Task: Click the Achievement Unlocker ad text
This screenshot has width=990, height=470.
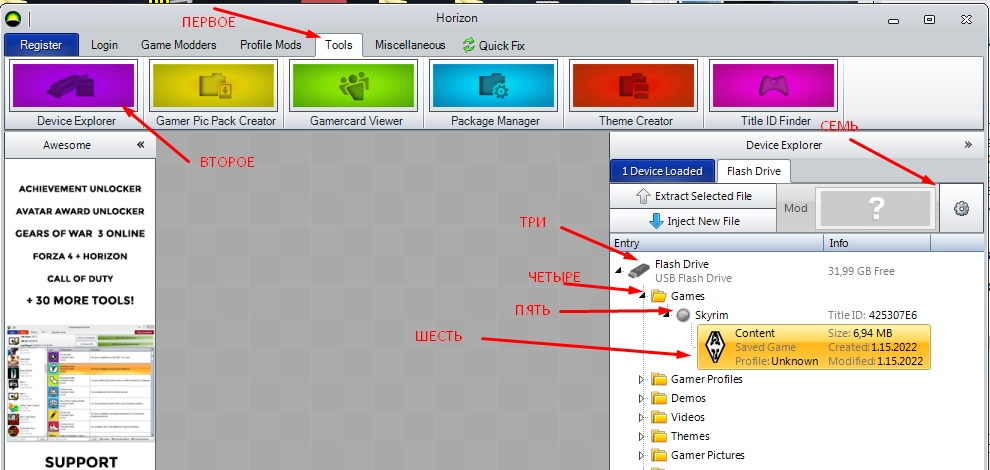Action: pyautogui.click(x=80, y=189)
